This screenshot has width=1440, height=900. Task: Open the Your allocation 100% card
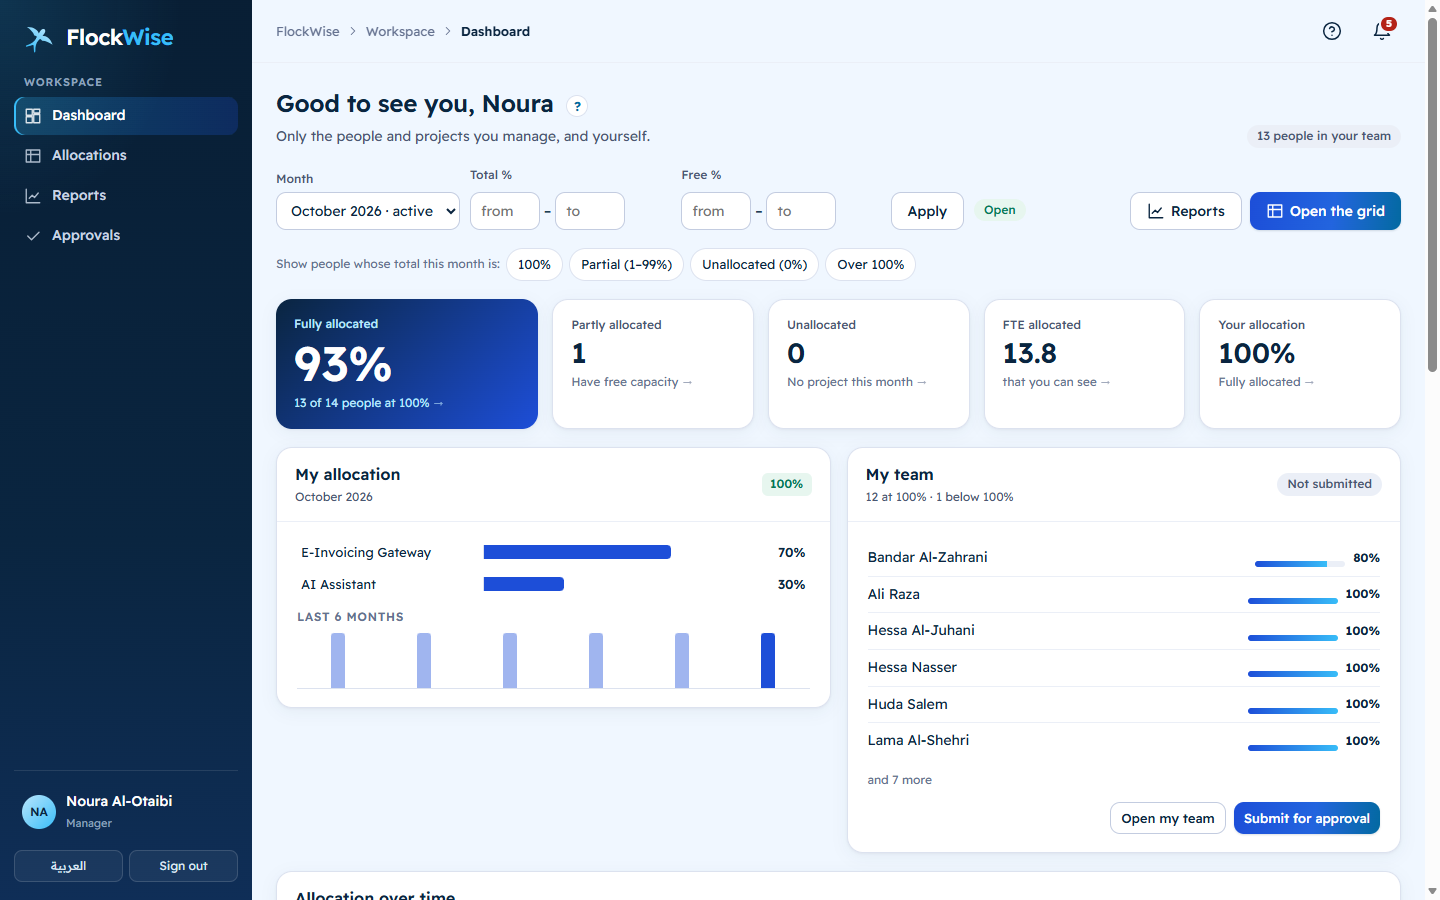pos(1300,364)
